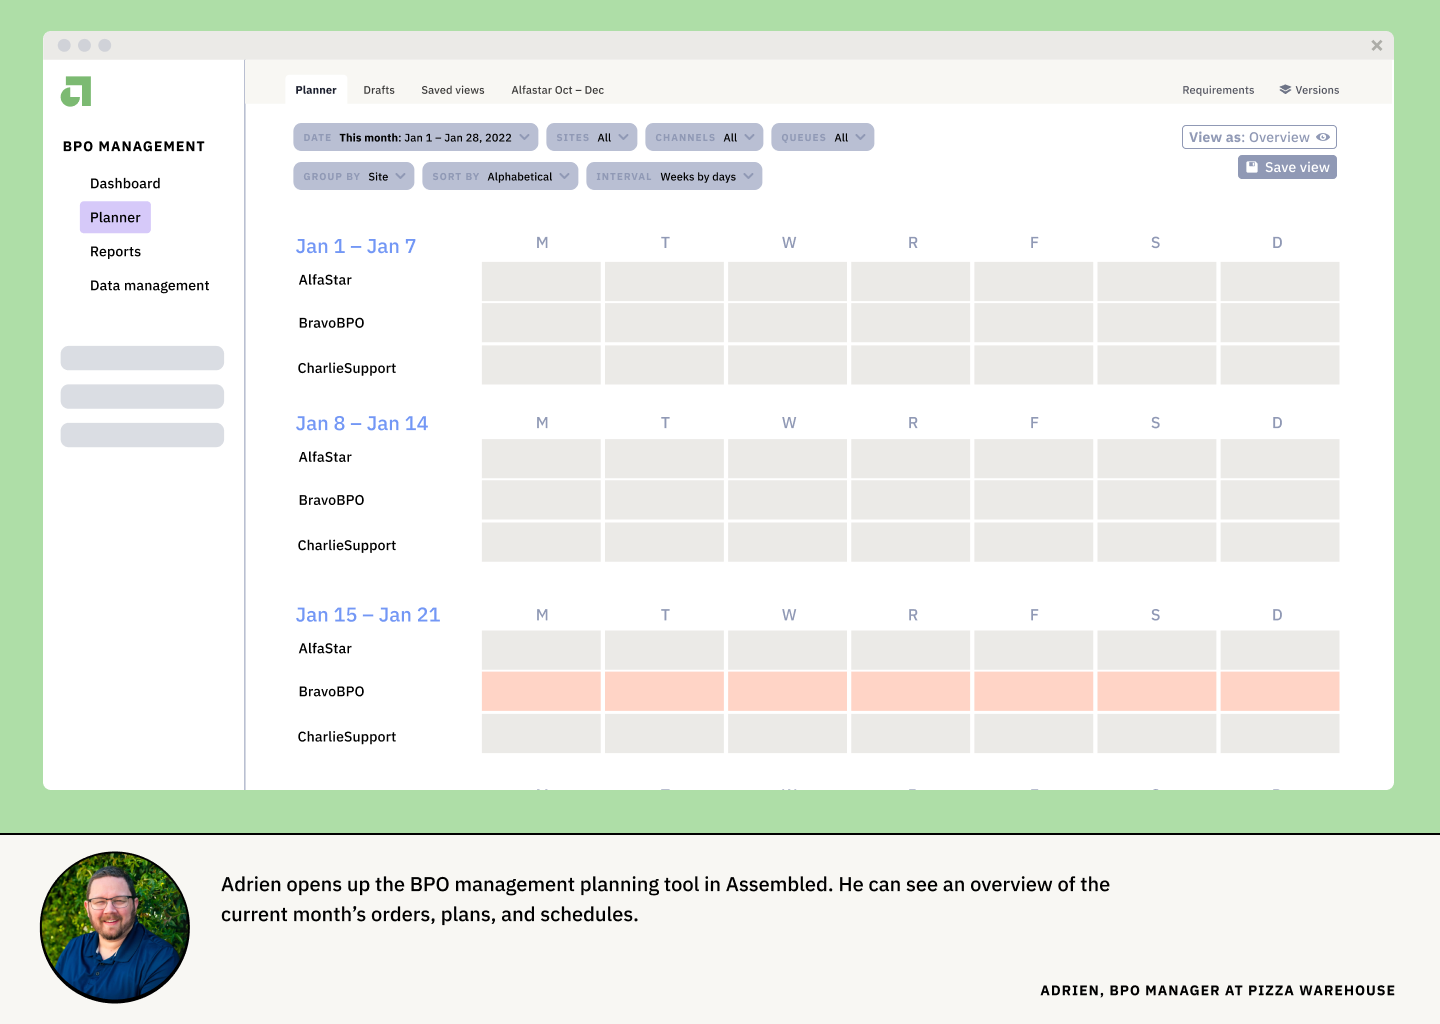
Task: Go to Dashboard in the sidebar
Action: pos(125,184)
